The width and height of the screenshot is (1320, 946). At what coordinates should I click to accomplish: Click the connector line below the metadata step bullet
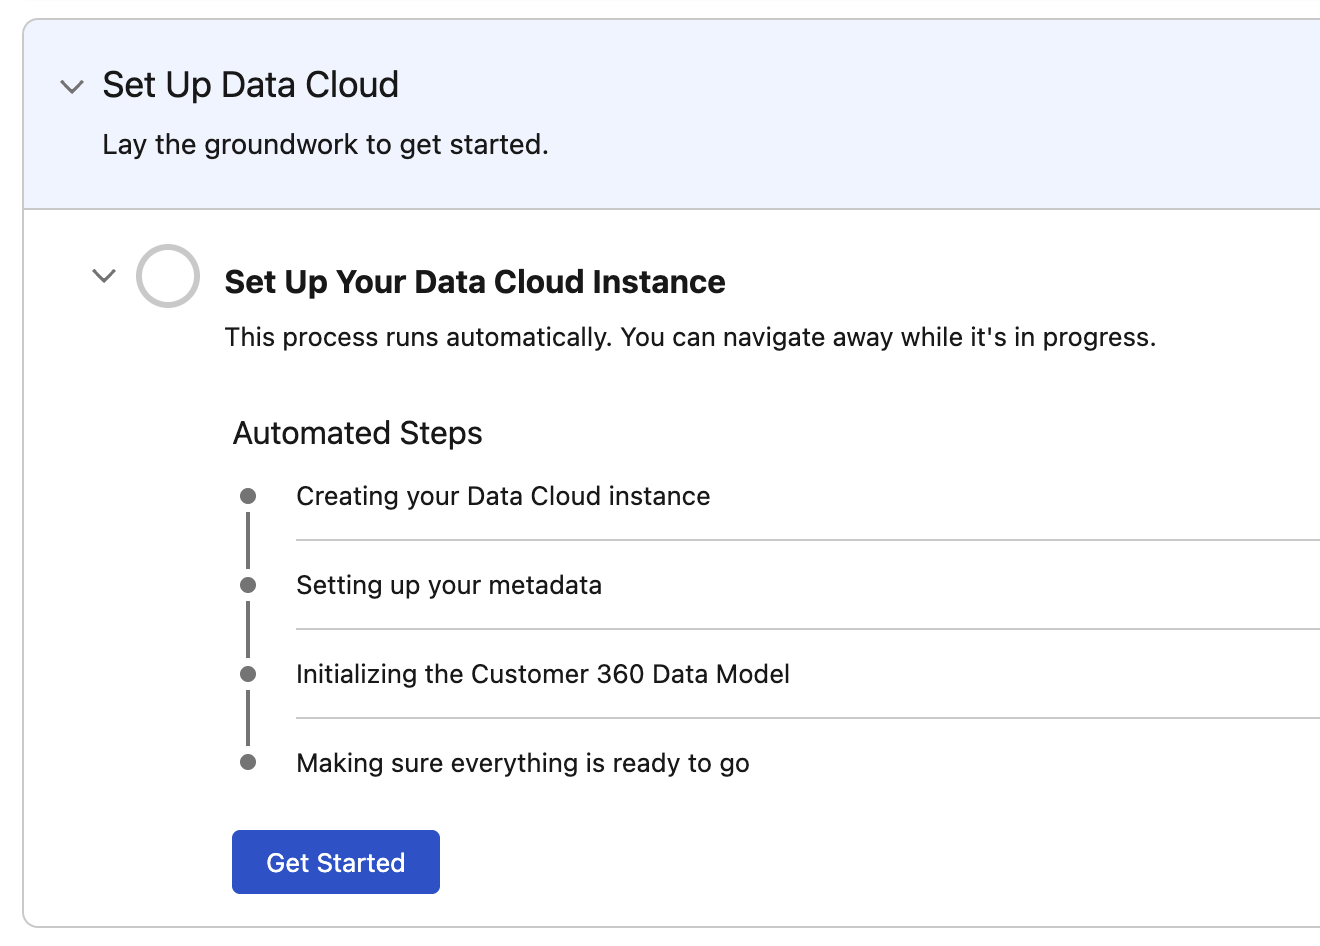248,629
